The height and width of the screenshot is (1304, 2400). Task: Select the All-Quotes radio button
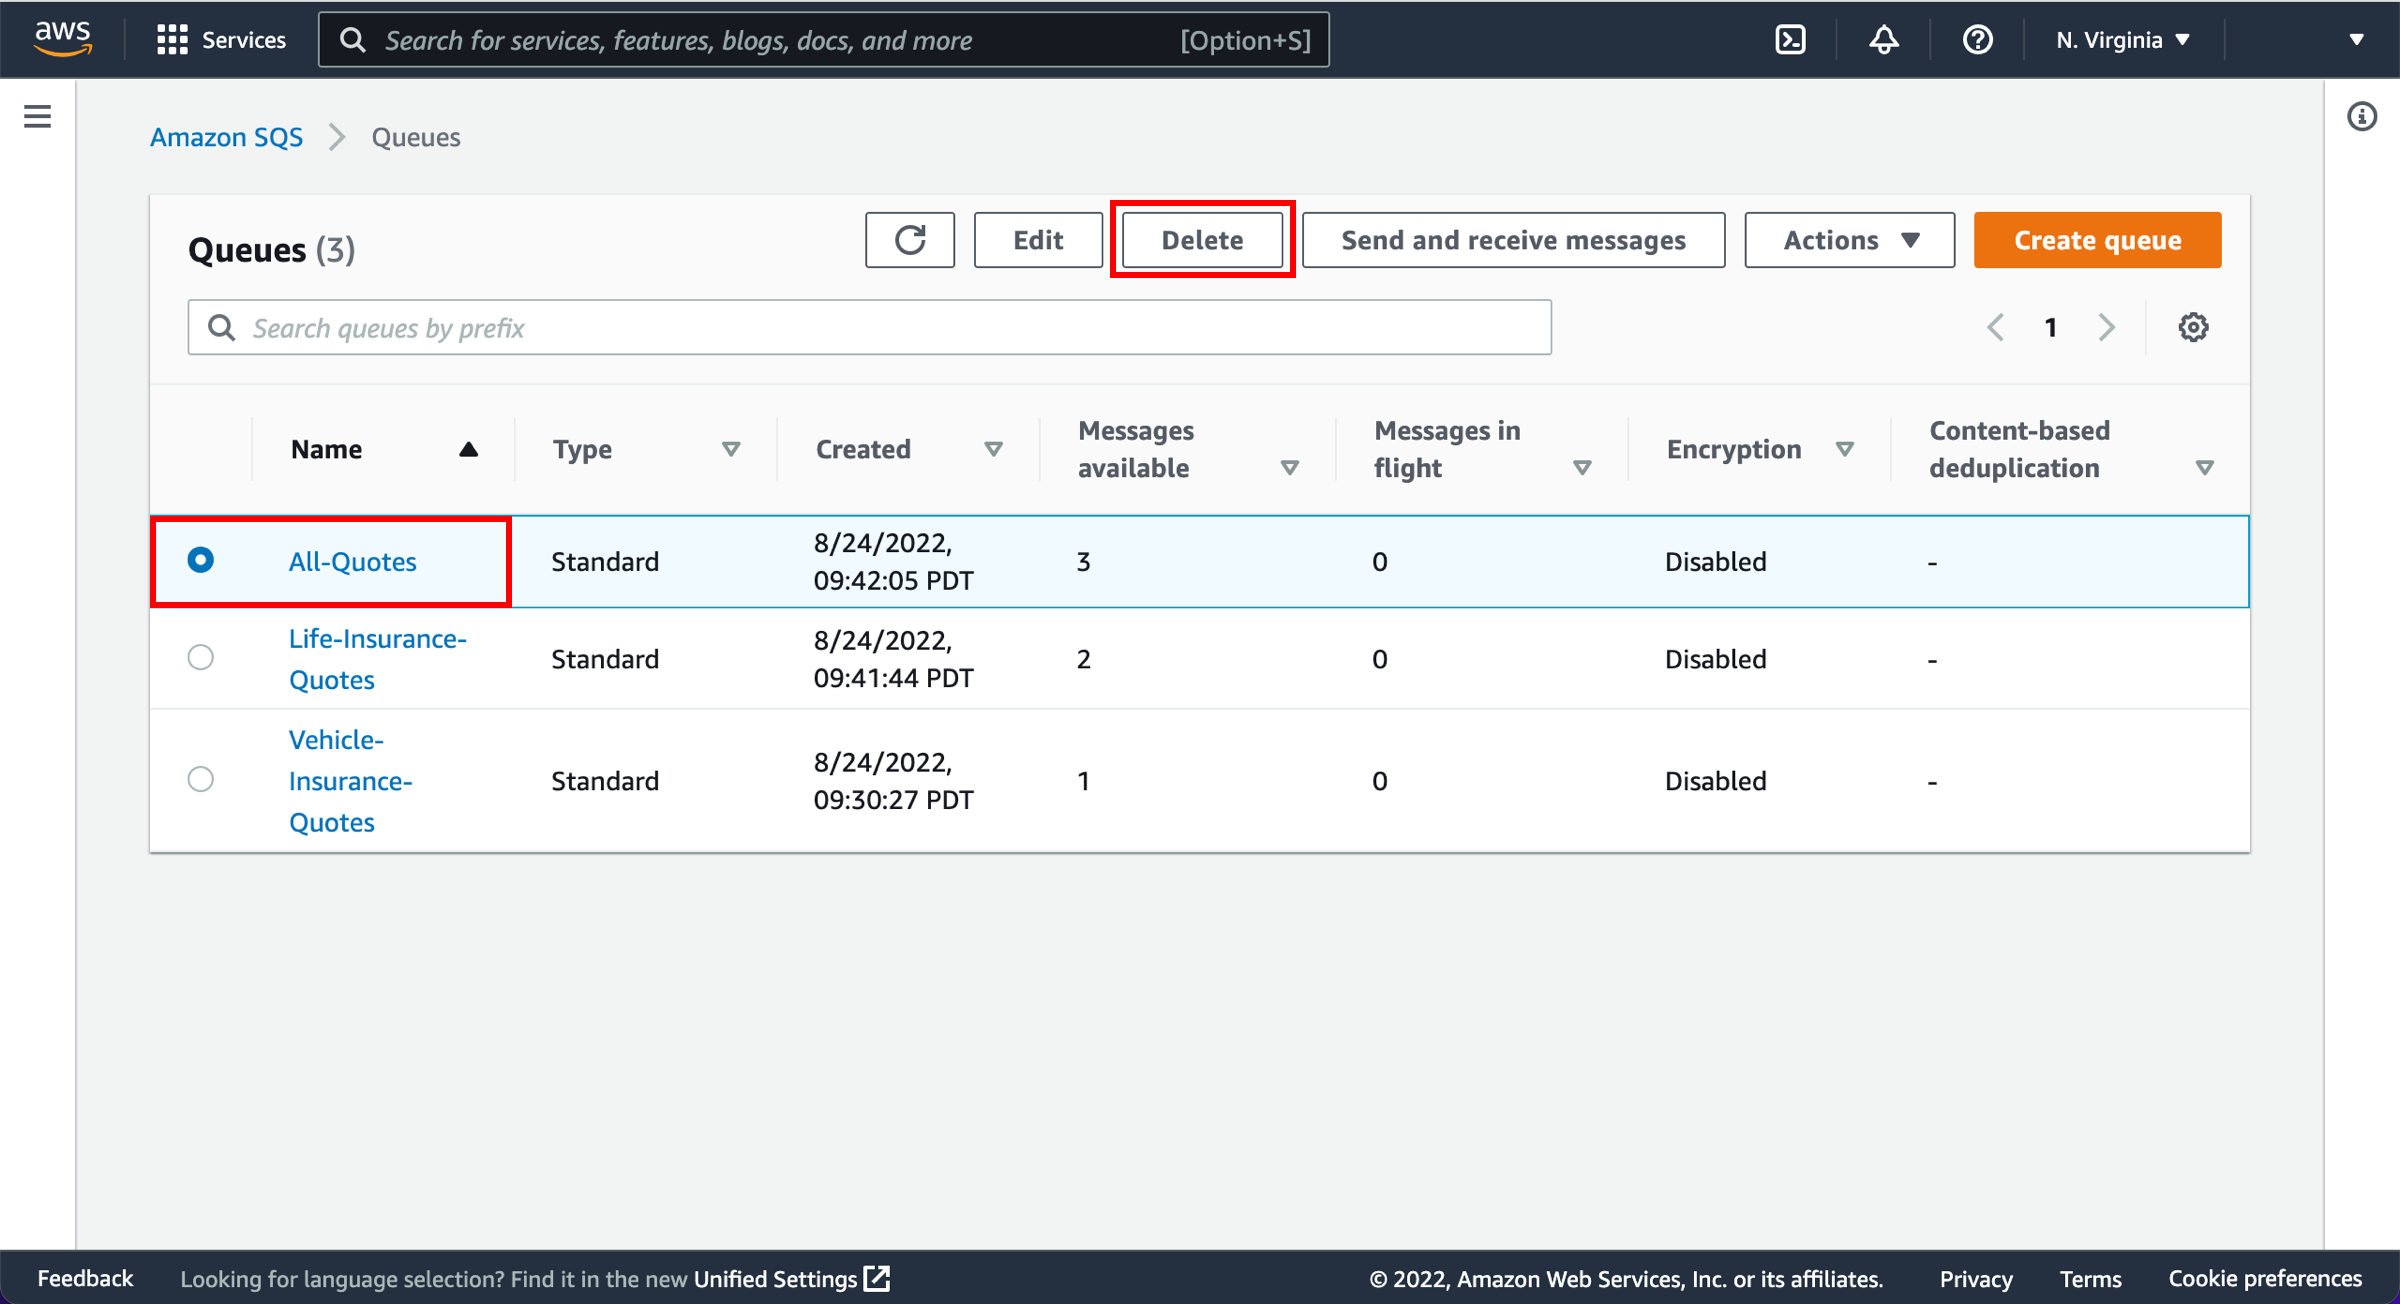201,560
